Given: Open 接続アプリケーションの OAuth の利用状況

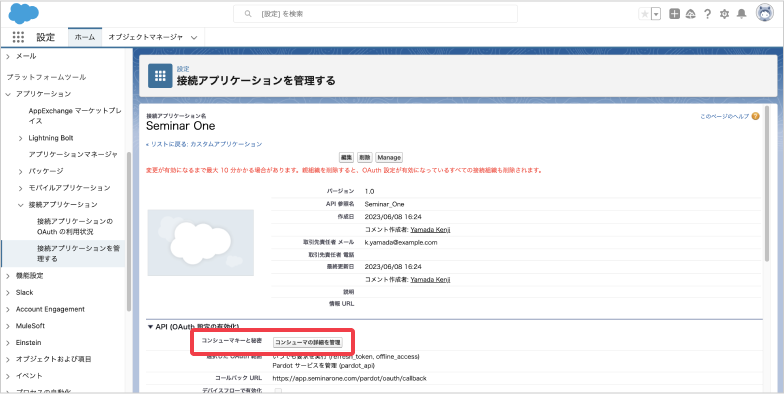Looking at the screenshot, I should coord(75,226).
